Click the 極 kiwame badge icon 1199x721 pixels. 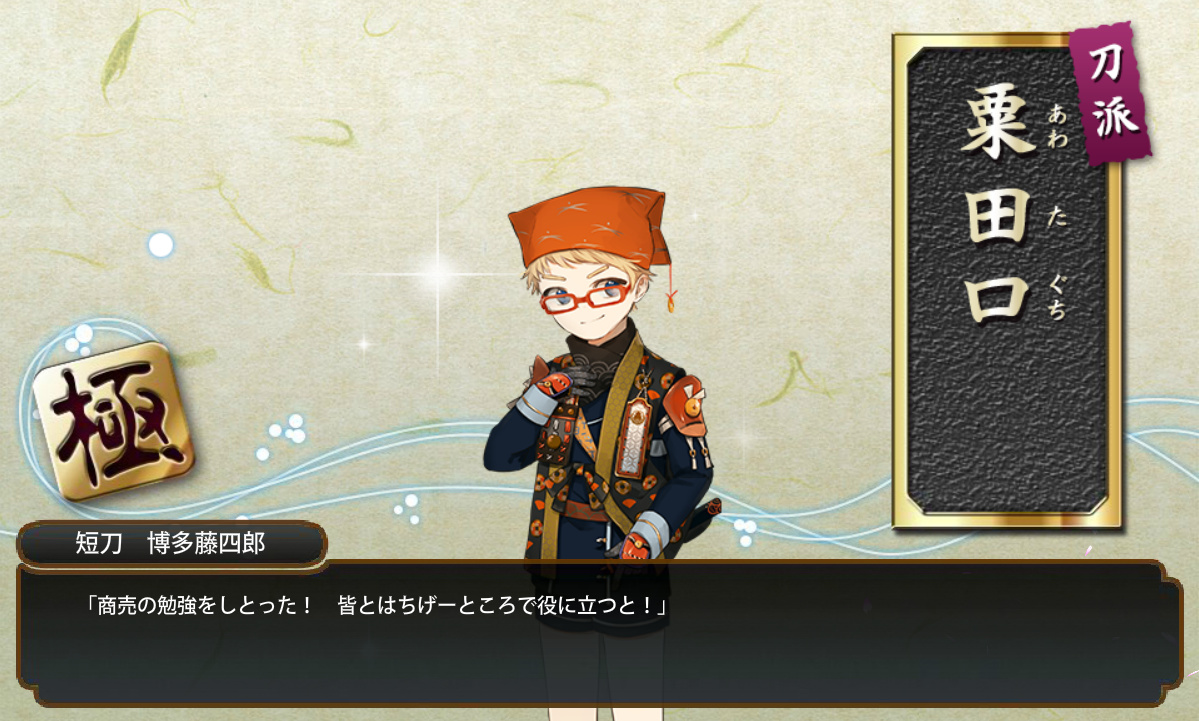click(x=113, y=419)
